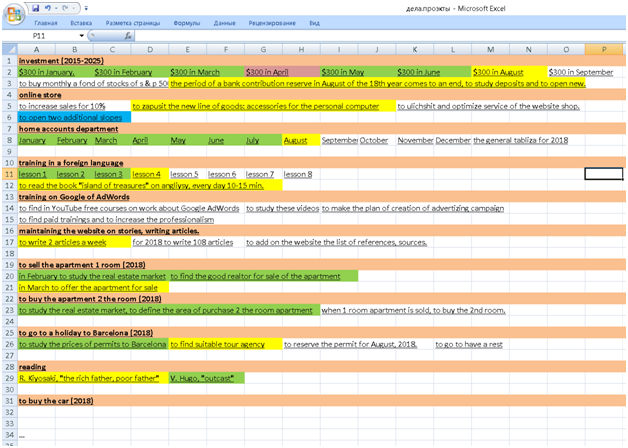The width and height of the screenshot is (628, 448).
Task: Open the Рецензирование ribbon tab
Action: coord(272,23)
